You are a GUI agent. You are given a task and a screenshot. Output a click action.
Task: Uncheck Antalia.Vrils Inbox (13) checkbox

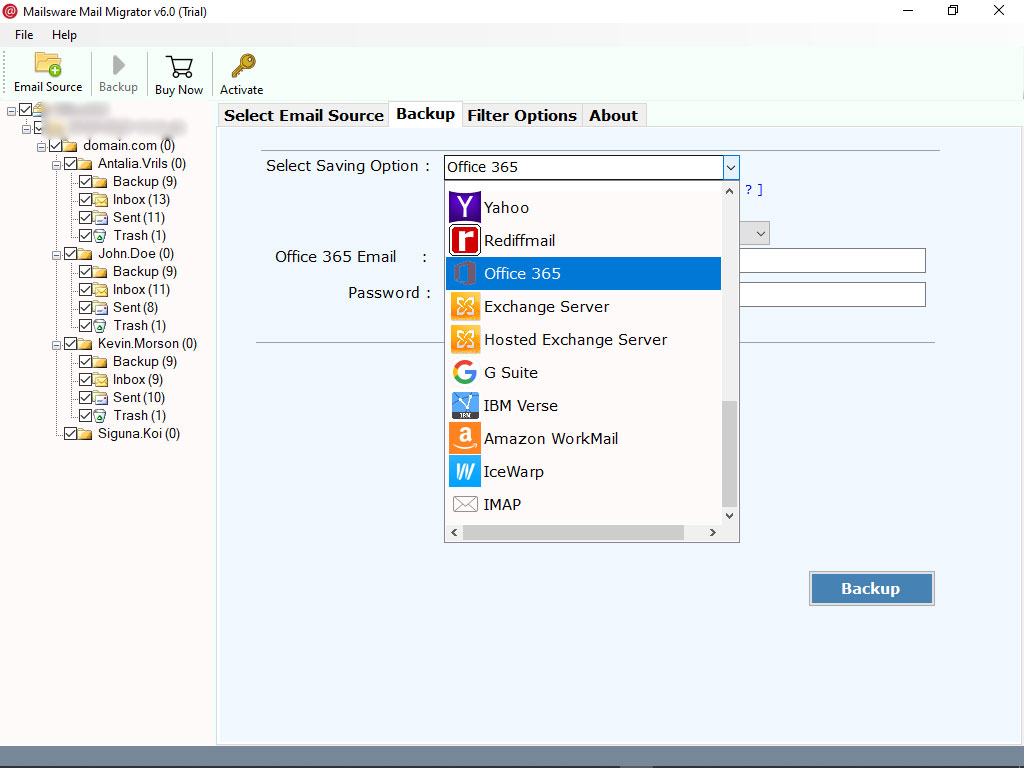(86, 200)
